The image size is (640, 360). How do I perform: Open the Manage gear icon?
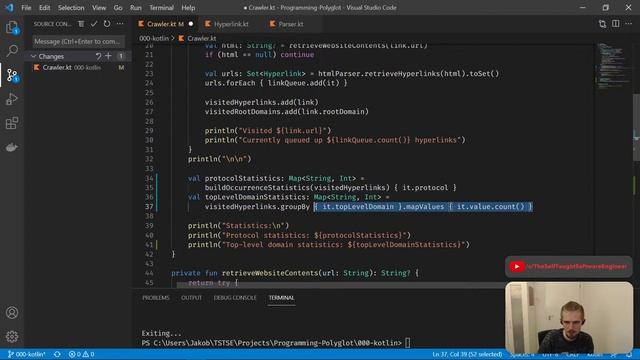click(x=12, y=337)
